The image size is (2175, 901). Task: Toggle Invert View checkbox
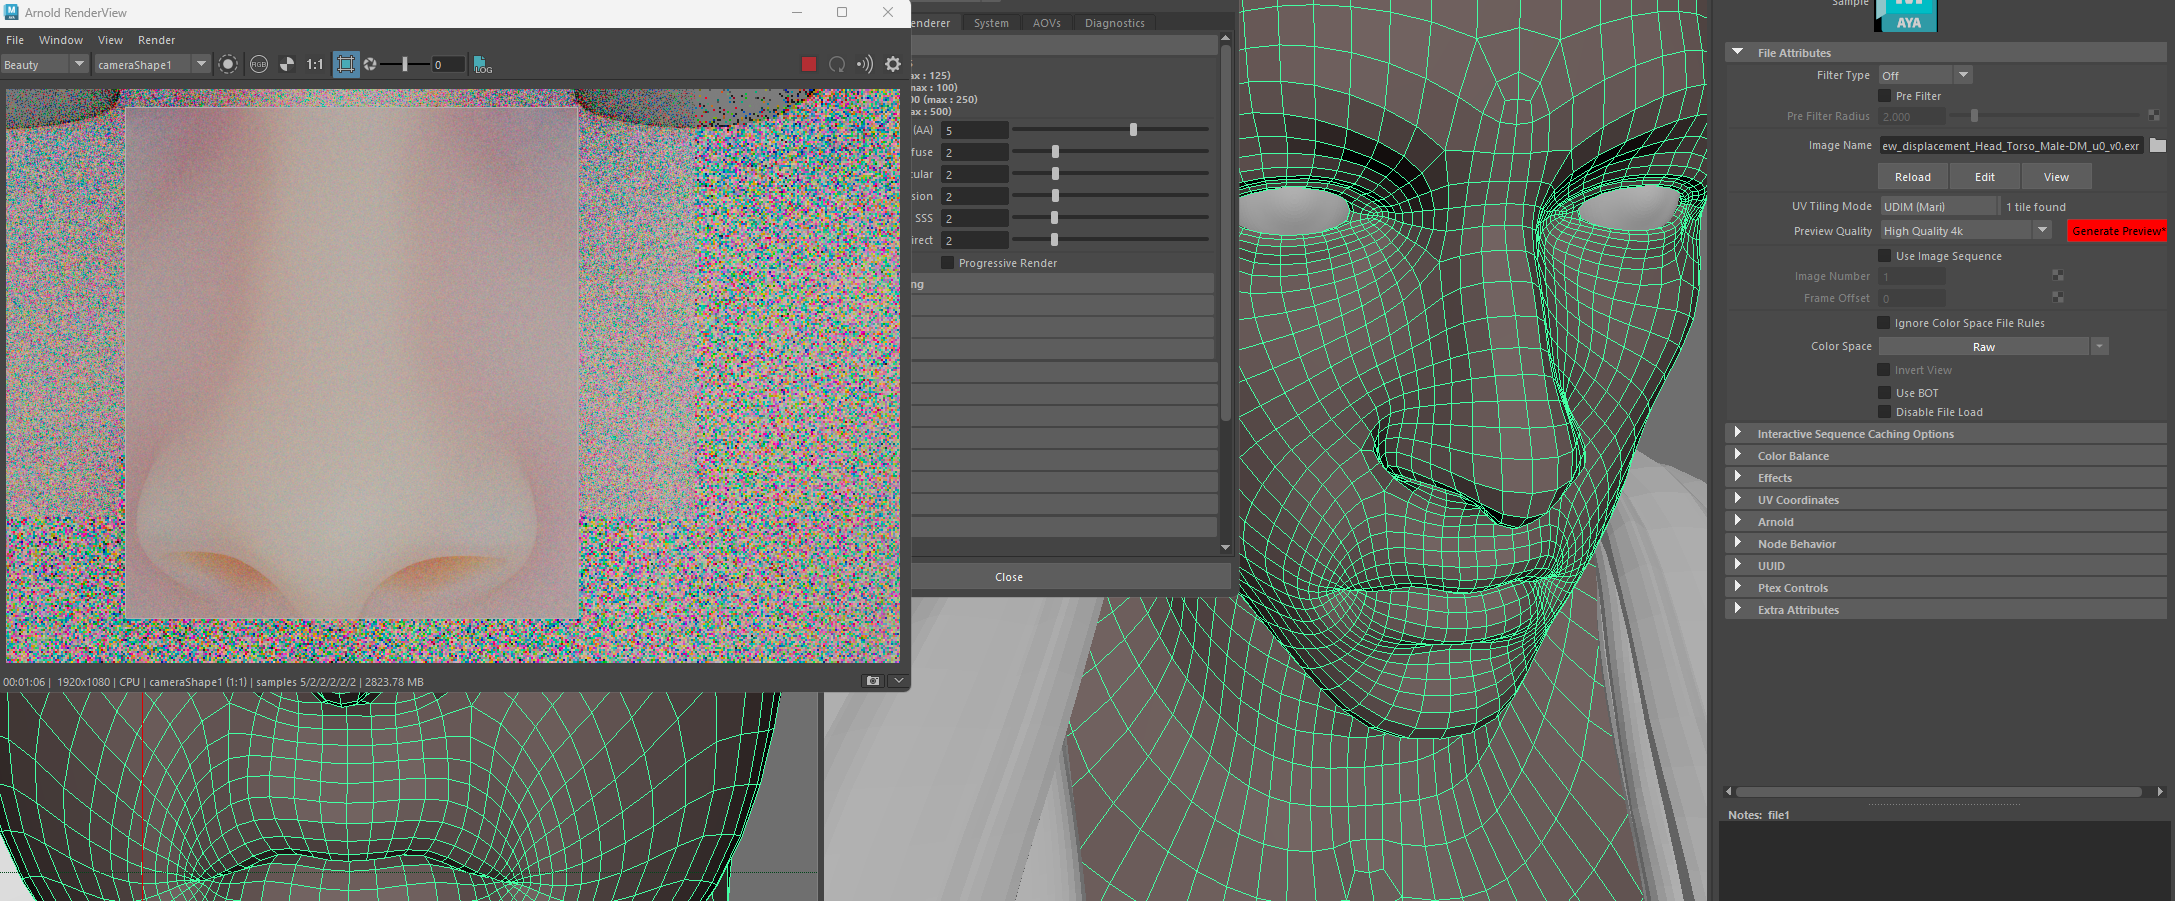1884,370
